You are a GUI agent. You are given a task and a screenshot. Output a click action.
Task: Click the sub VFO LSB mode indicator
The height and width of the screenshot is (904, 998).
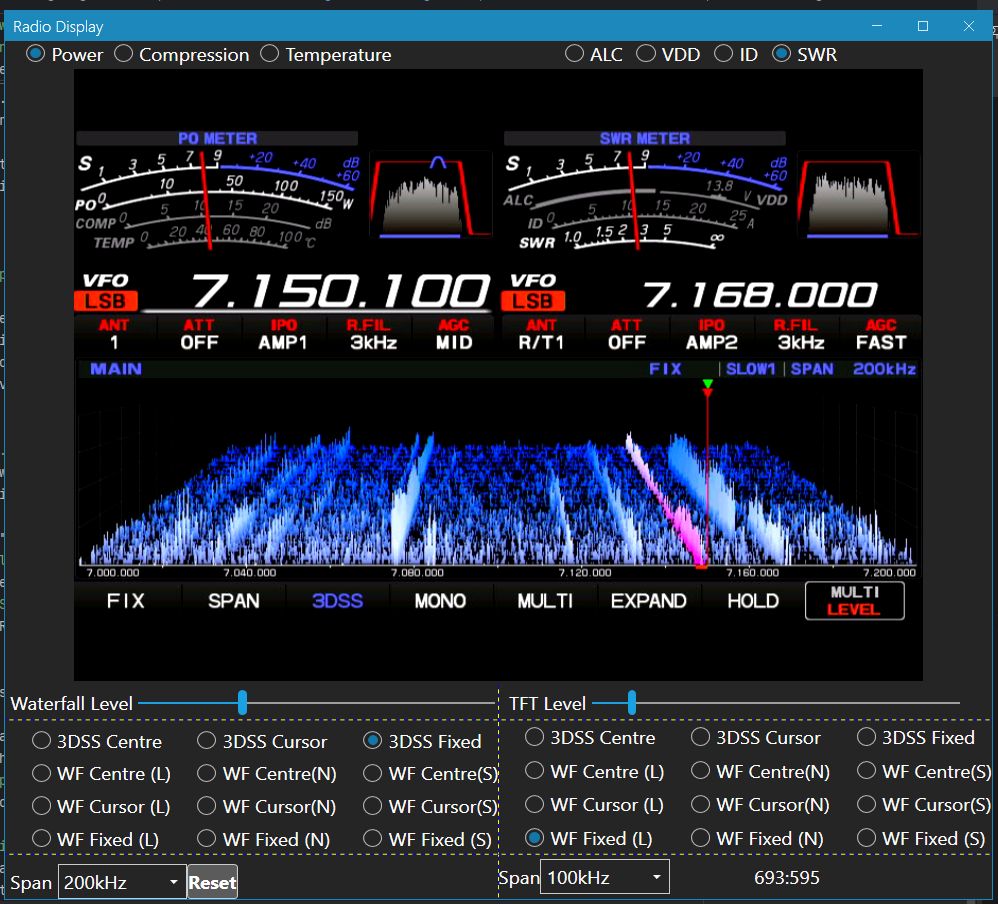(x=533, y=300)
